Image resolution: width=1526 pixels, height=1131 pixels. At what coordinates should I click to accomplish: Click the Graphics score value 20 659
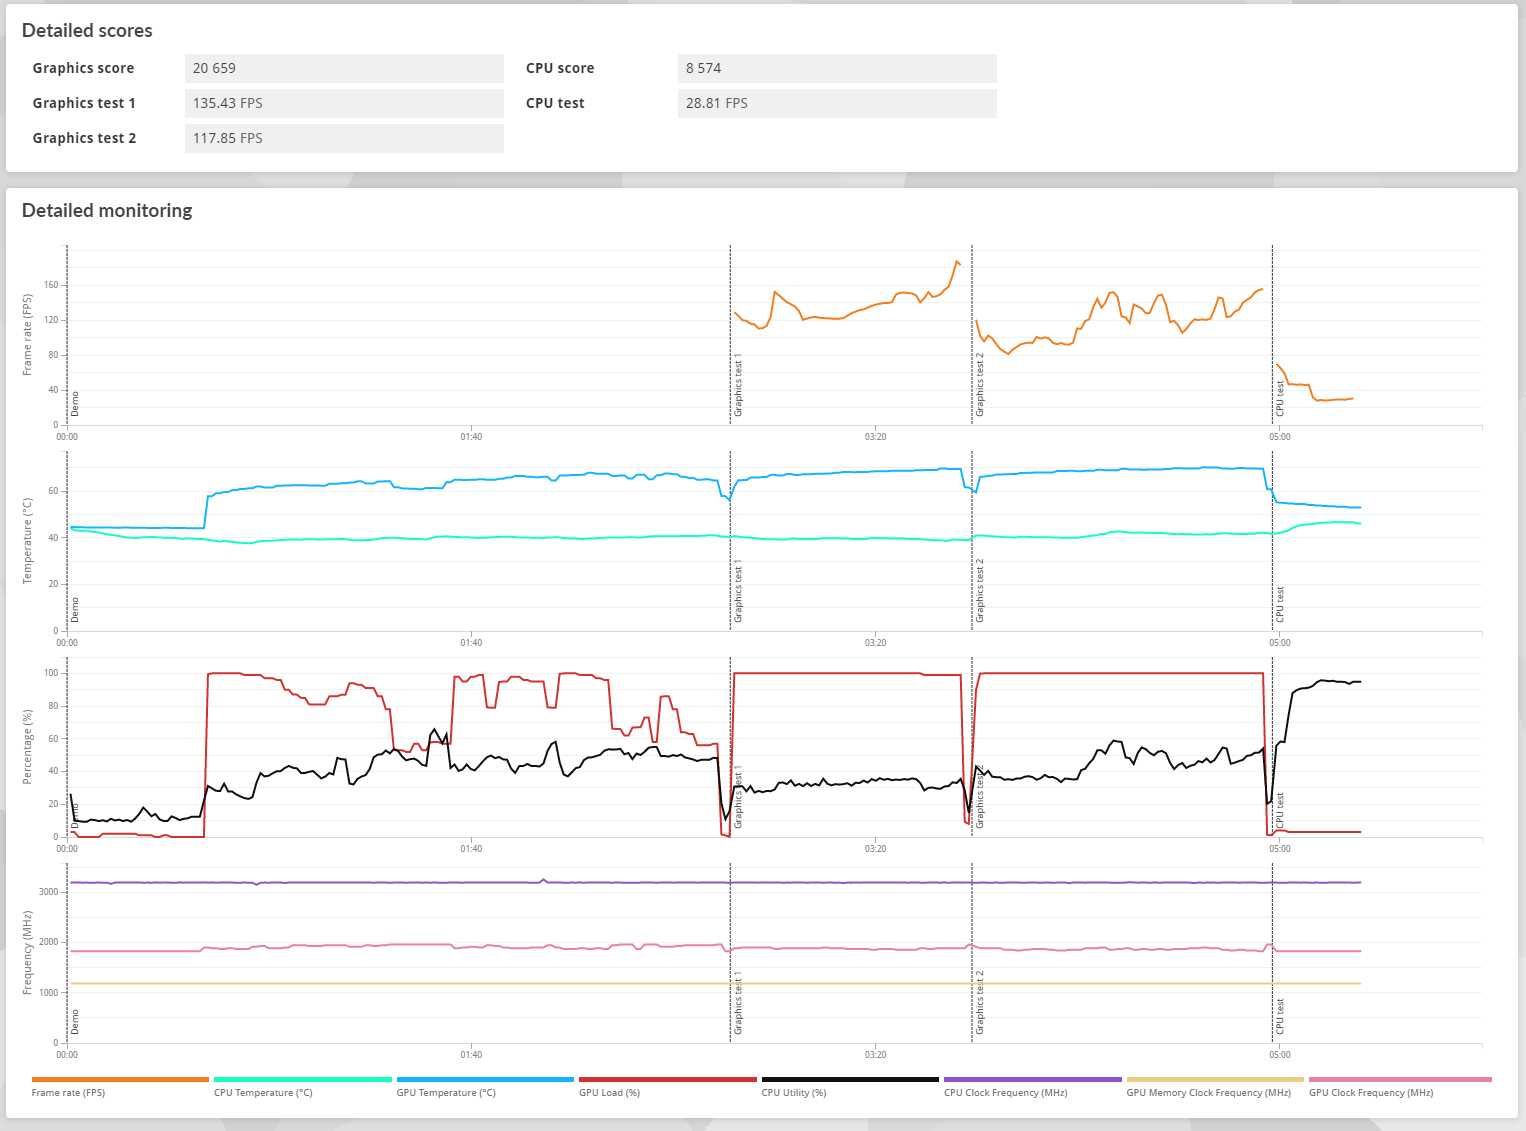pyautogui.click(x=344, y=68)
